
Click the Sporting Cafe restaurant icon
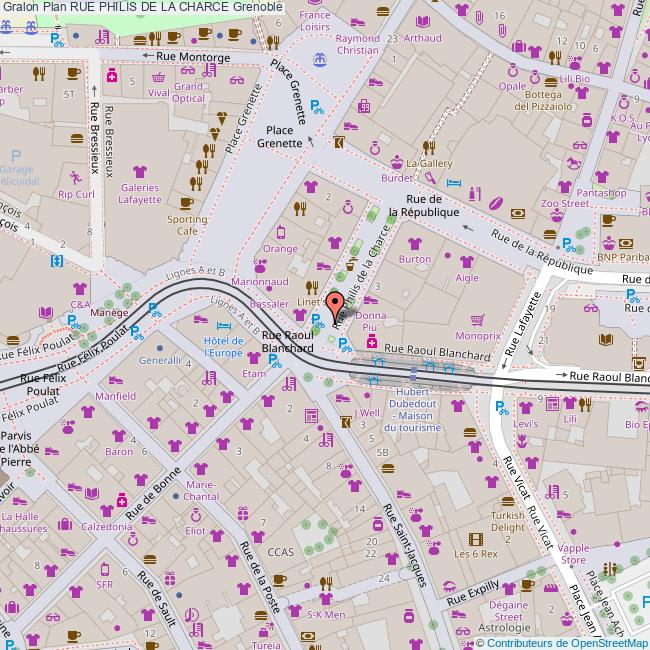tap(187, 200)
